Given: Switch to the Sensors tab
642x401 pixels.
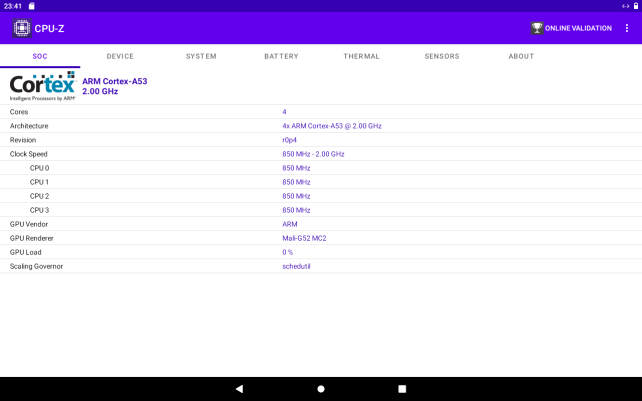Looking at the screenshot, I should click(442, 56).
